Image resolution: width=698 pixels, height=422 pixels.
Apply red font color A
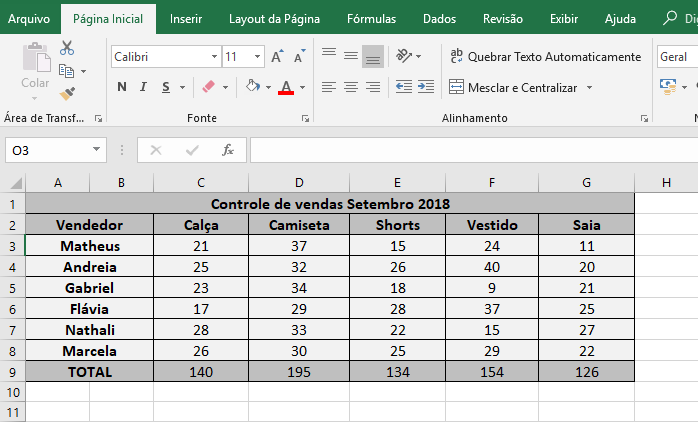click(x=286, y=87)
